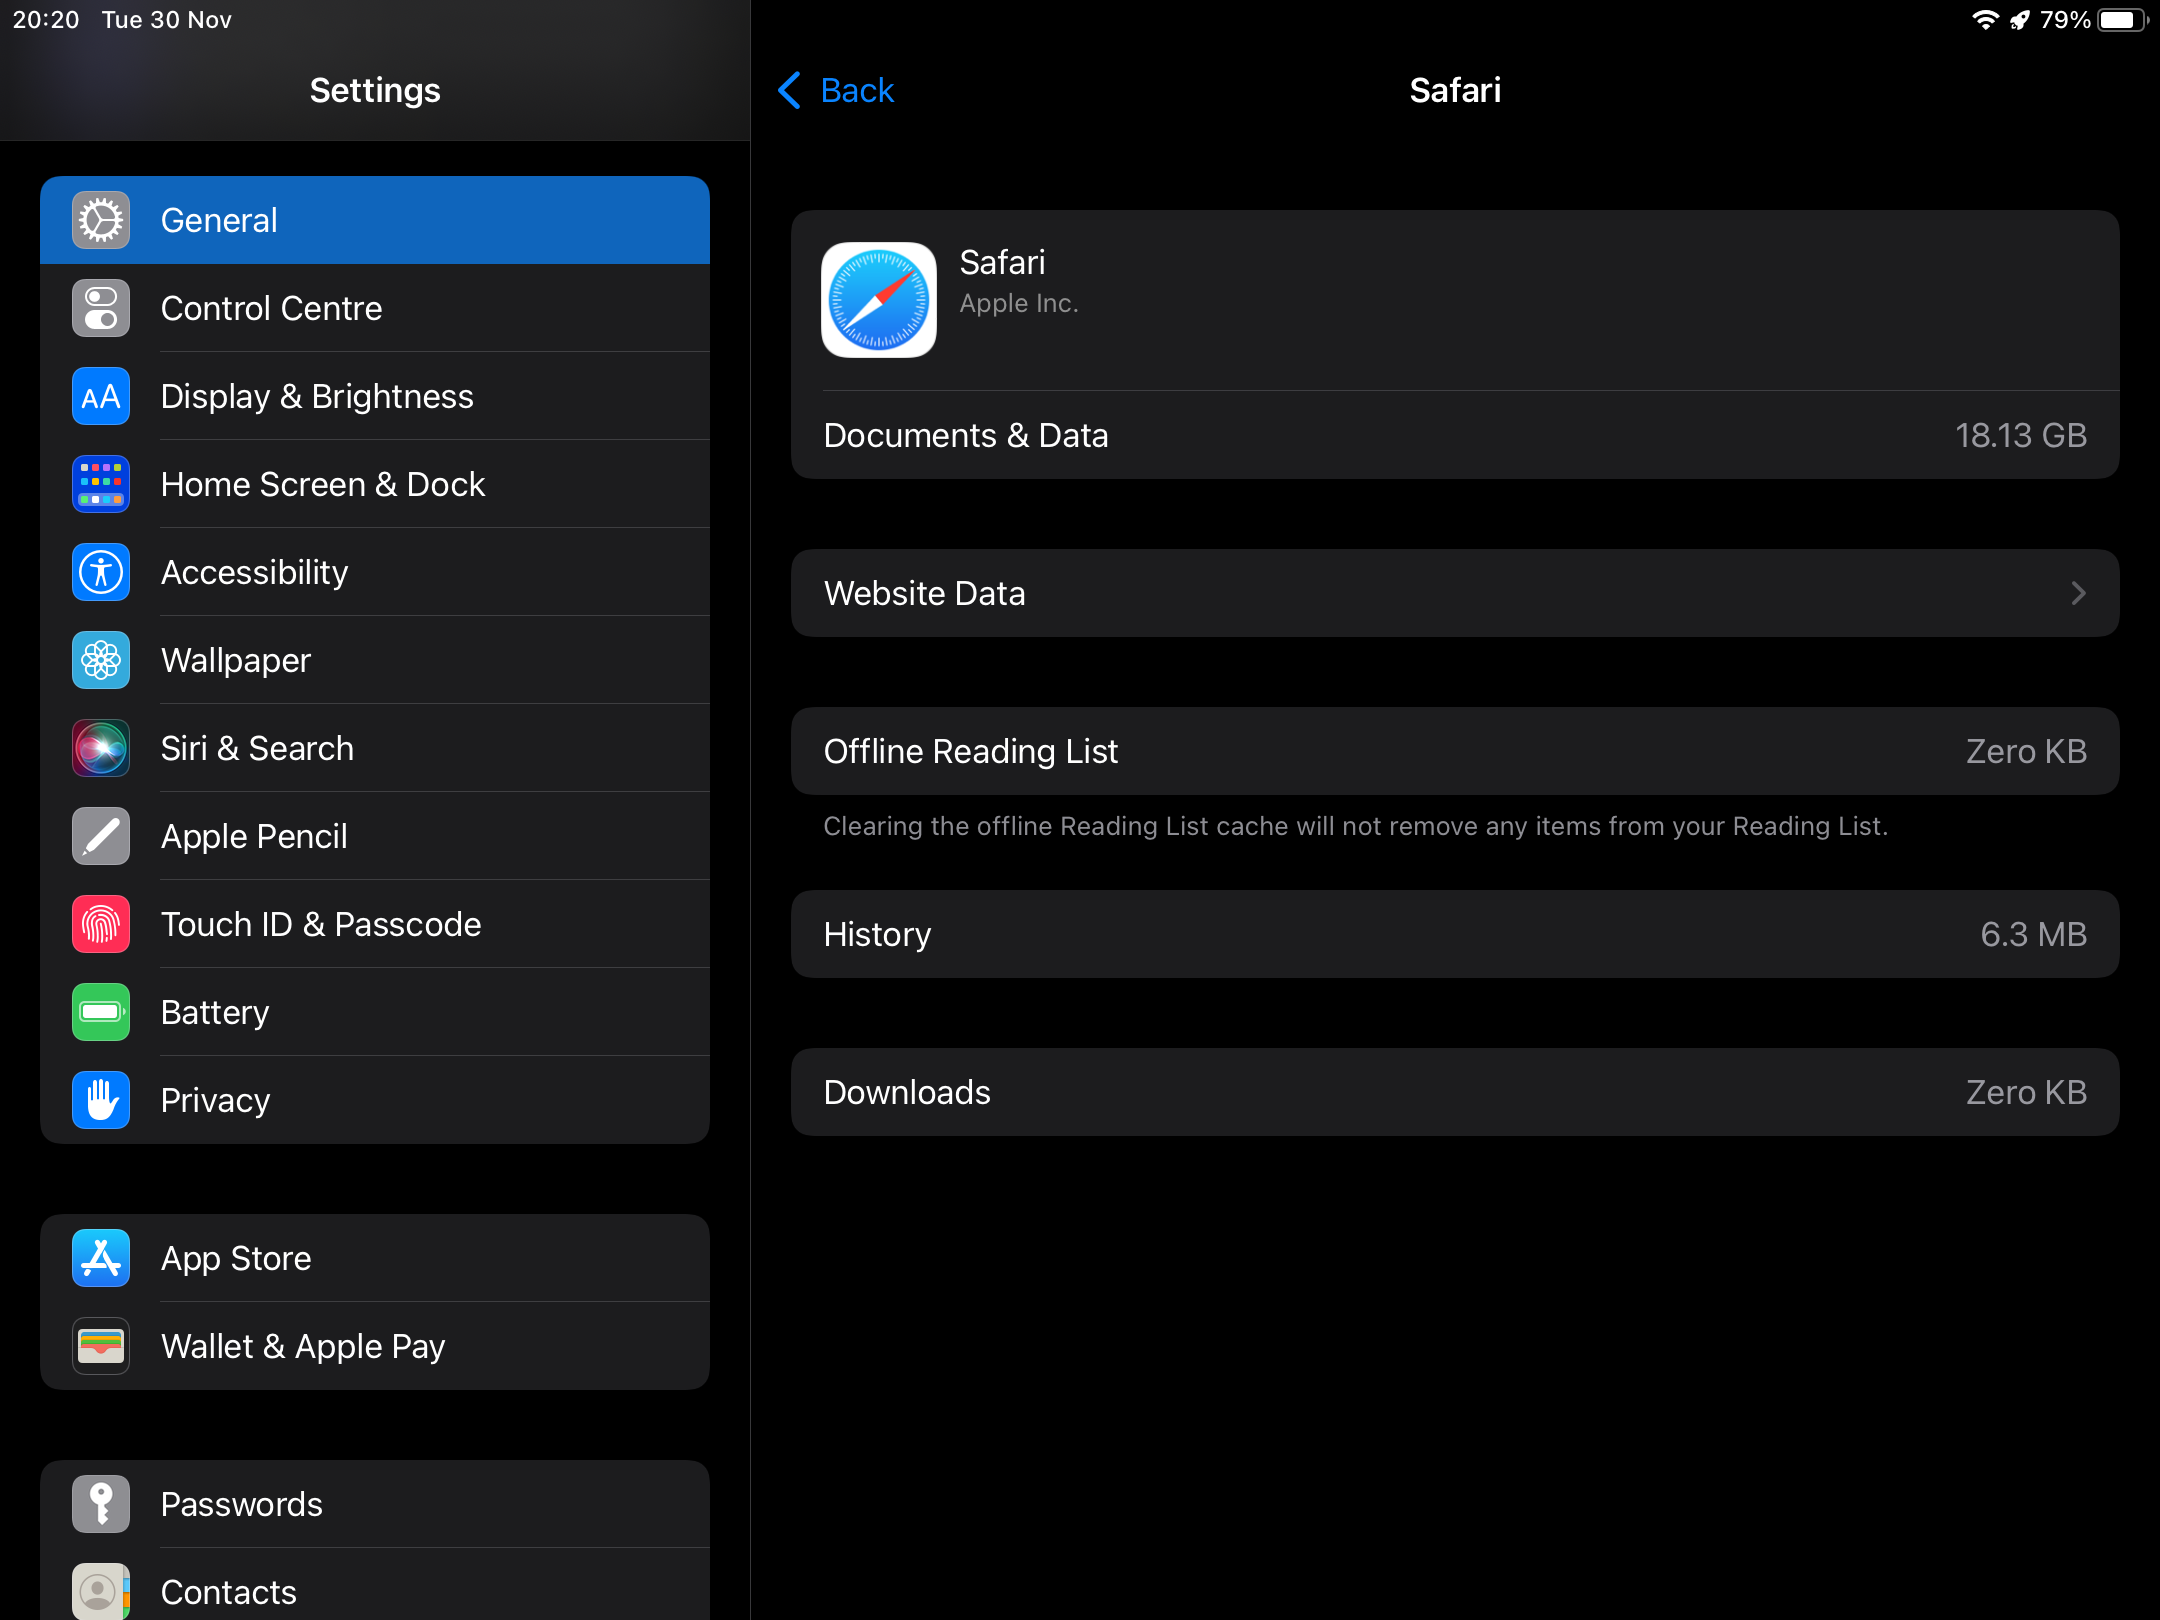The height and width of the screenshot is (1620, 2160).
Task: Open Display & Brightness settings
Action: tap(375, 396)
